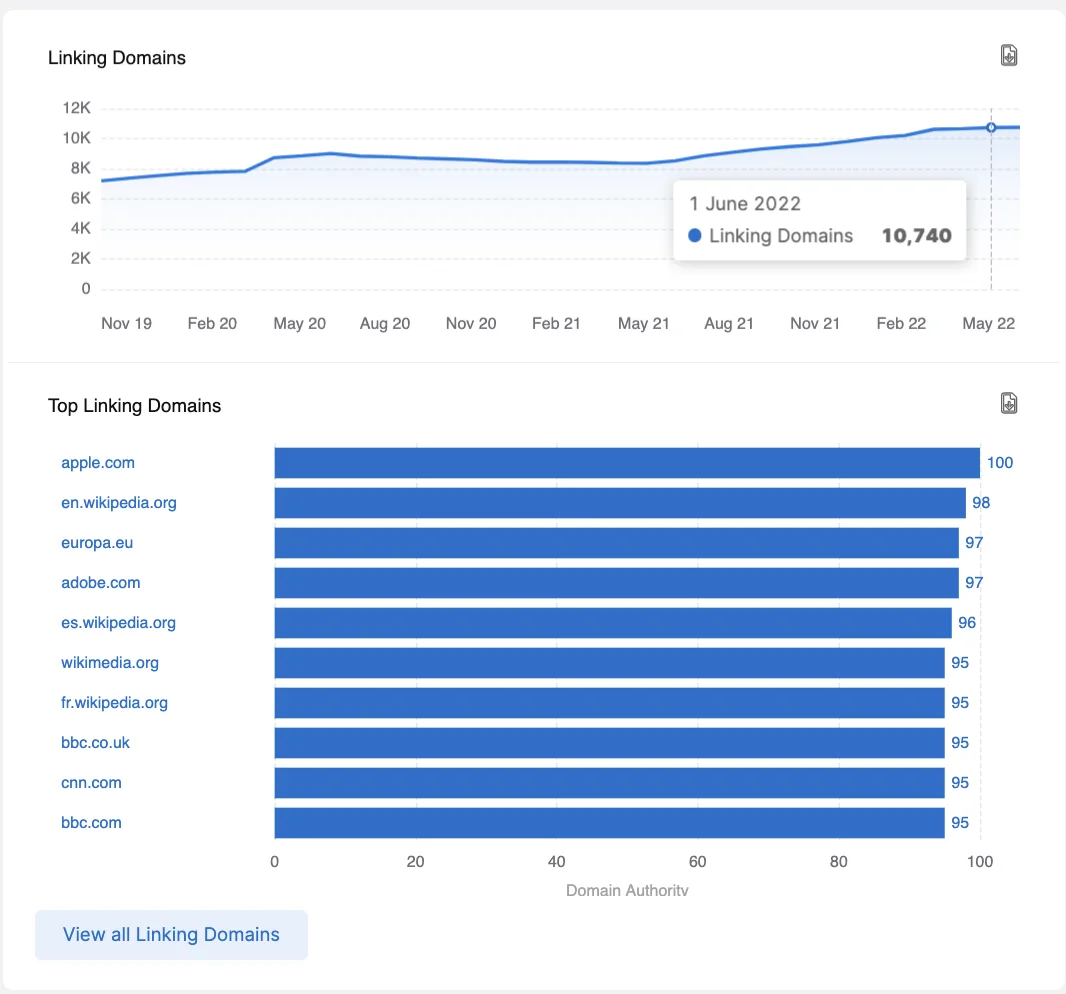Export the Top Linking Domains chart data

tap(1009, 403)
